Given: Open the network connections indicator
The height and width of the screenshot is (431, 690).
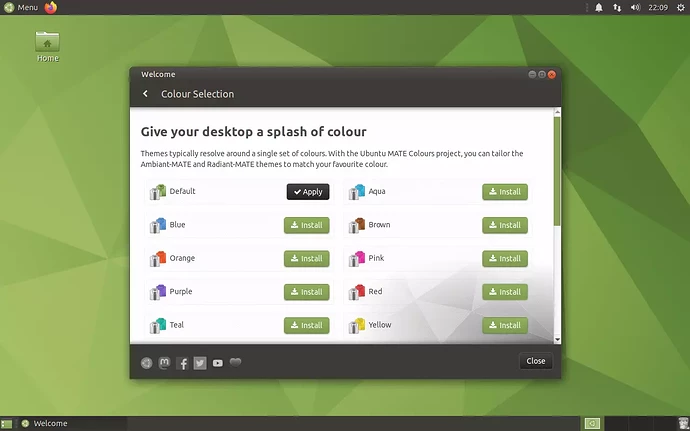Looking at the screenshot, I should coord(617,7).
